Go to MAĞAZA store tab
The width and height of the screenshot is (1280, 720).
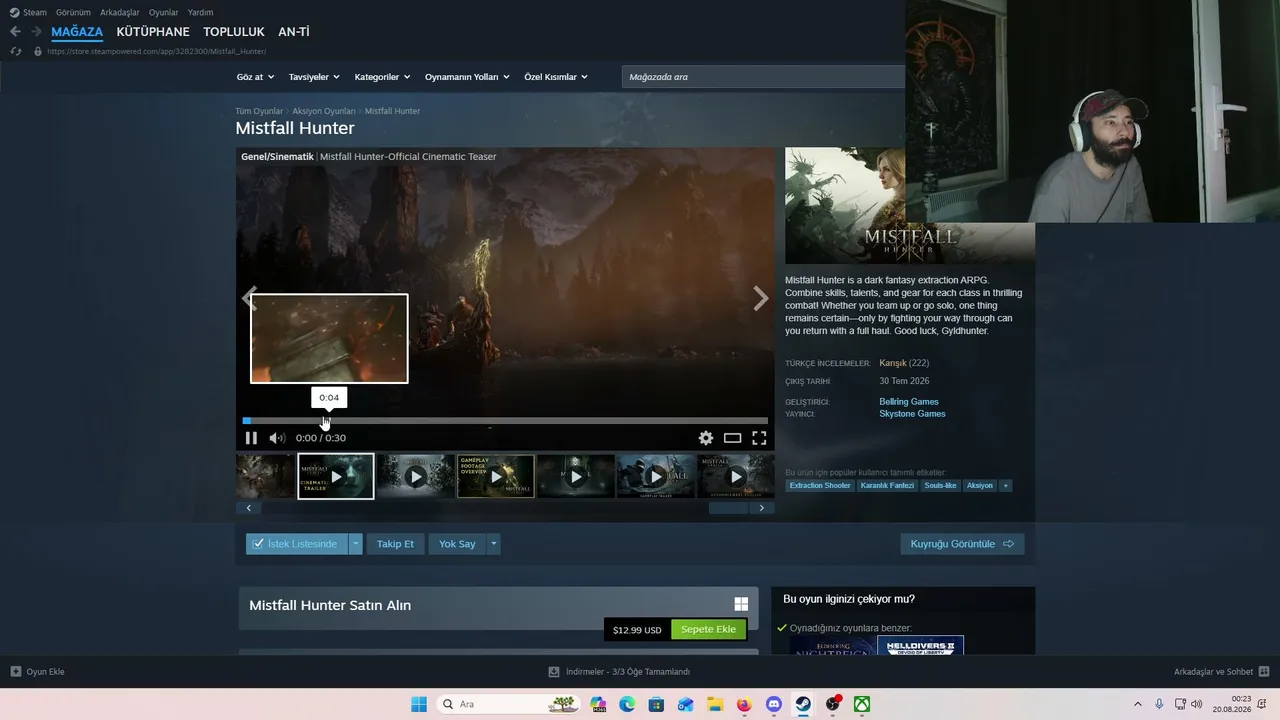[x=77, y=32]
